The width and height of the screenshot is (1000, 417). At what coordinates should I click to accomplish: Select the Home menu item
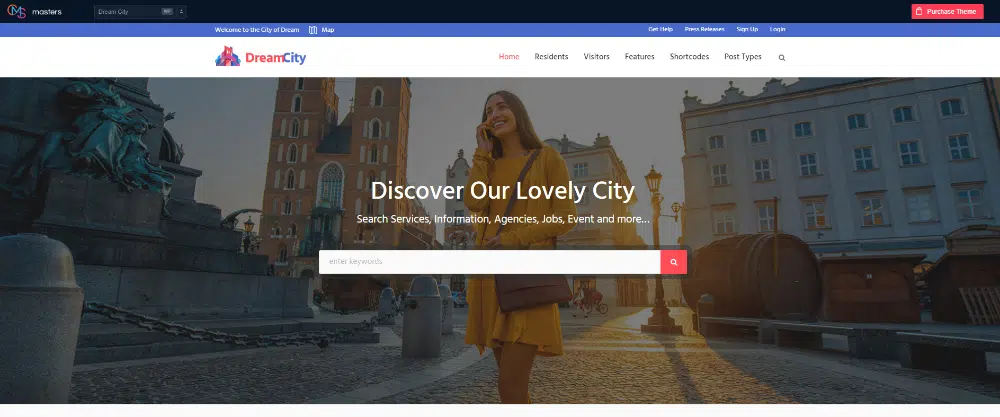pos(509,57)
